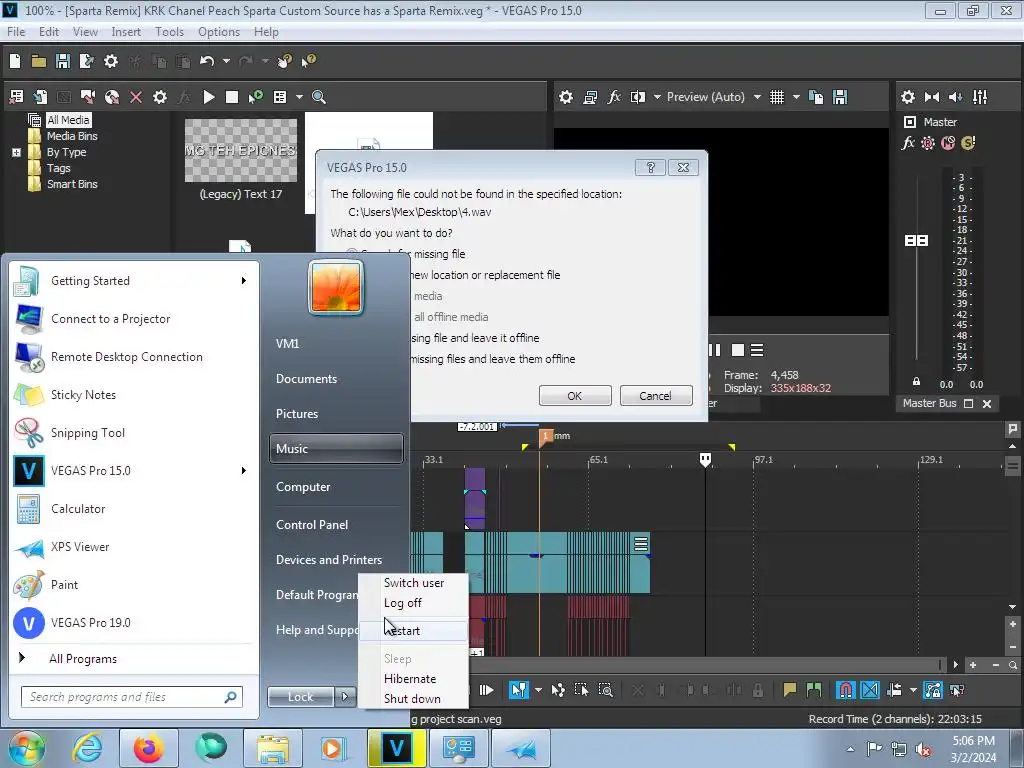Open Overlays grid dropdown arrow
The image size is (1024, 768).
pos(796,97)
